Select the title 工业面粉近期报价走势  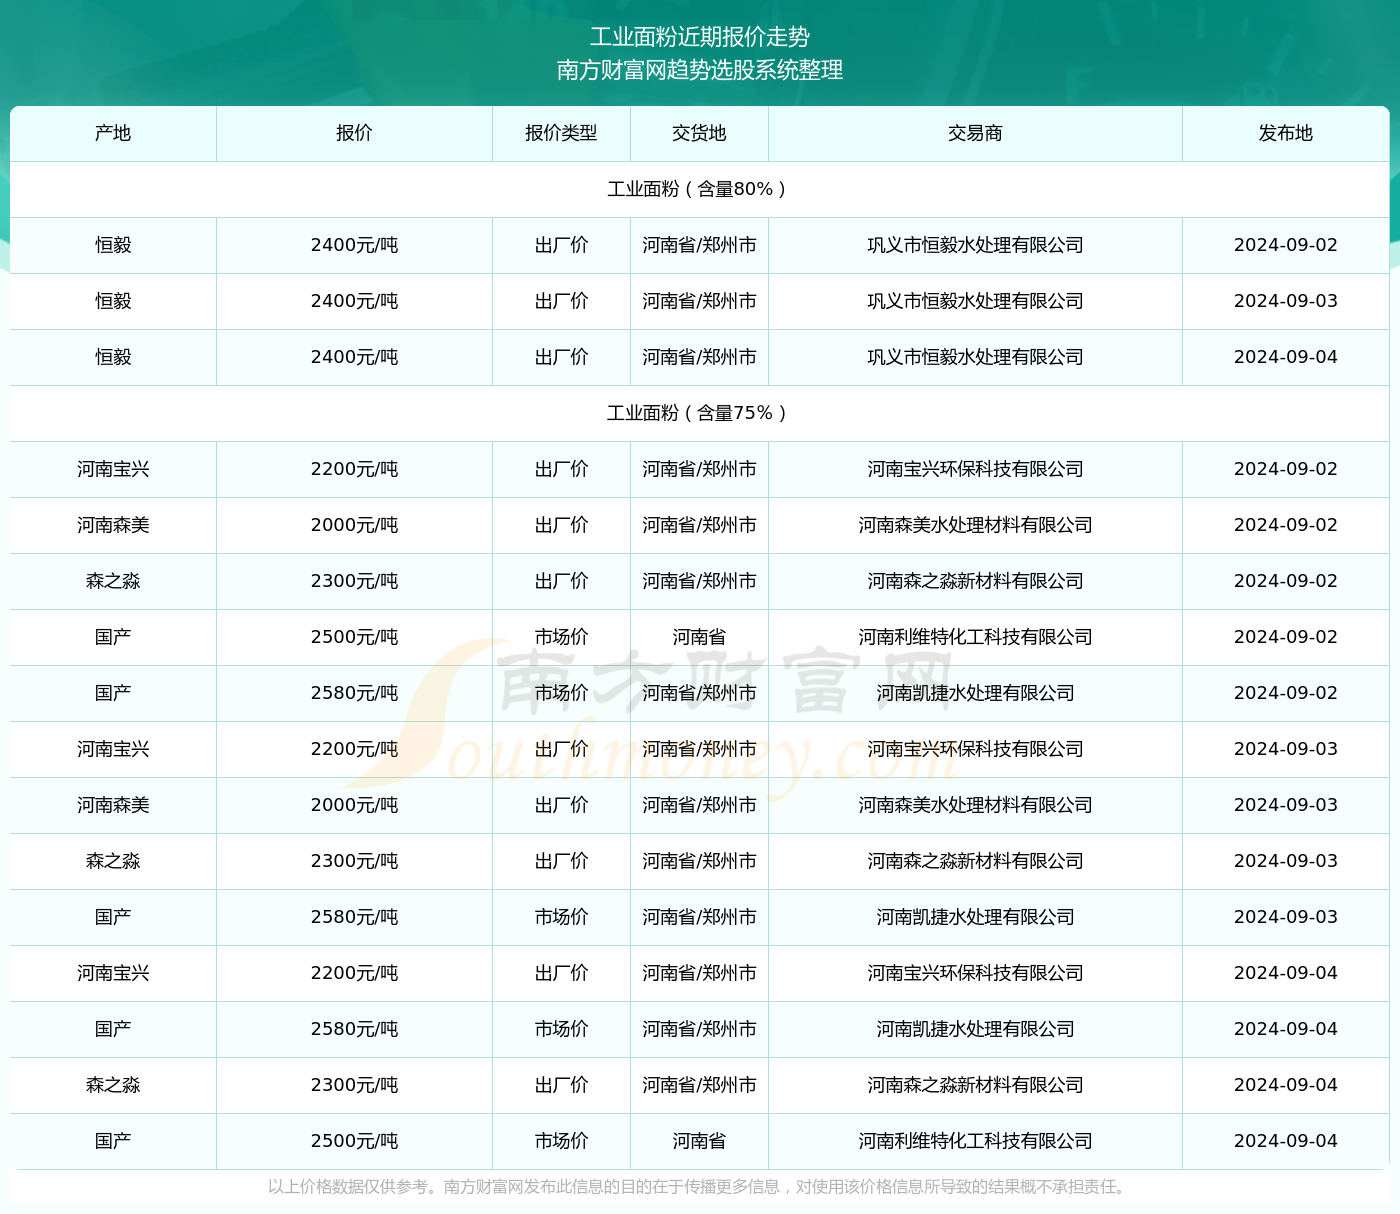700,37
